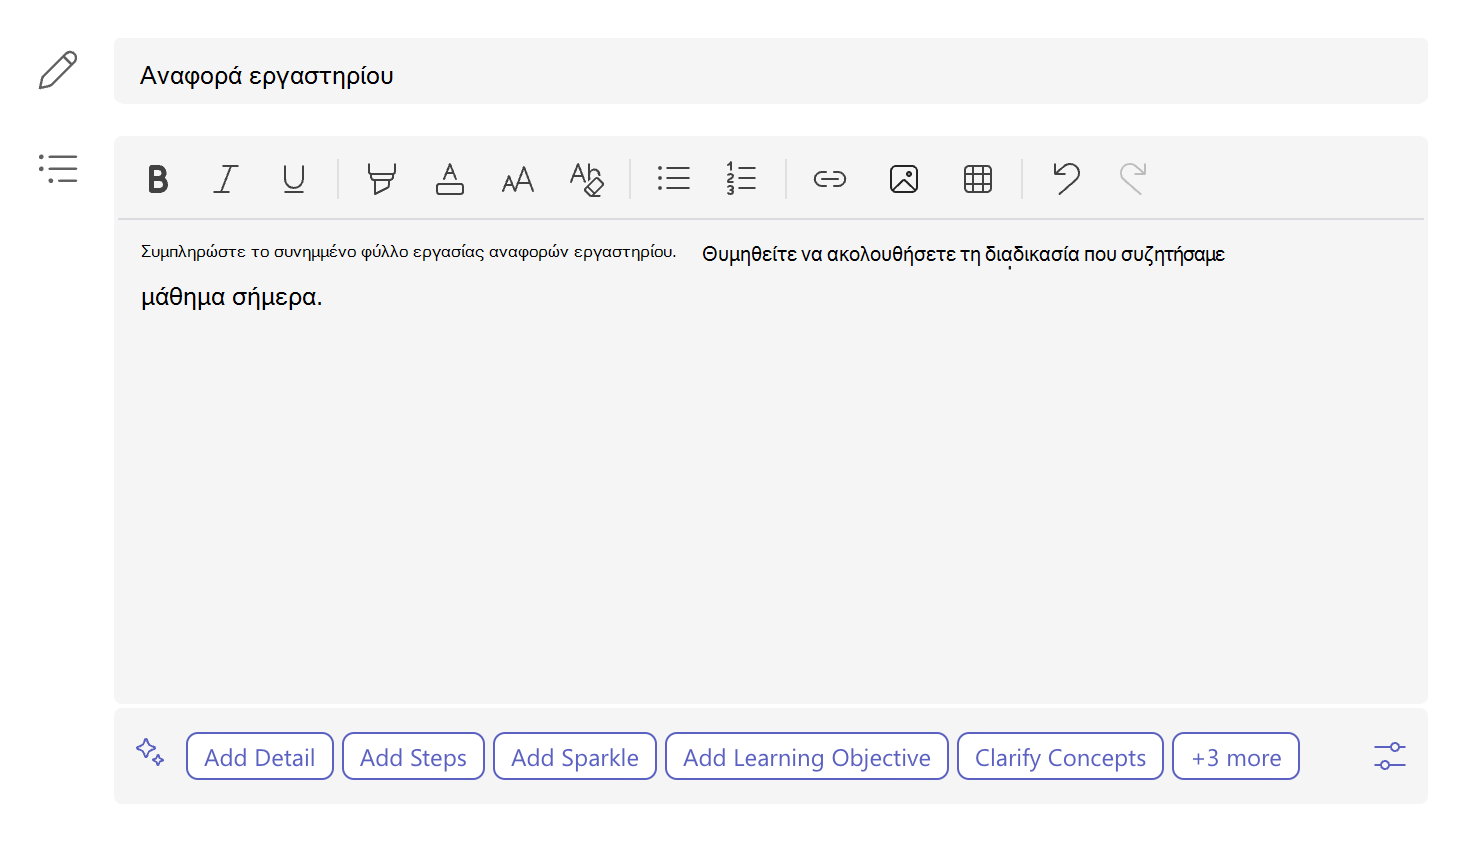Click the text starting 'Θυμηθείτε να ακολουθήσετε'
Viewport: 1460px width, 844px height.
pyautogui.click(x=963, y=254)
